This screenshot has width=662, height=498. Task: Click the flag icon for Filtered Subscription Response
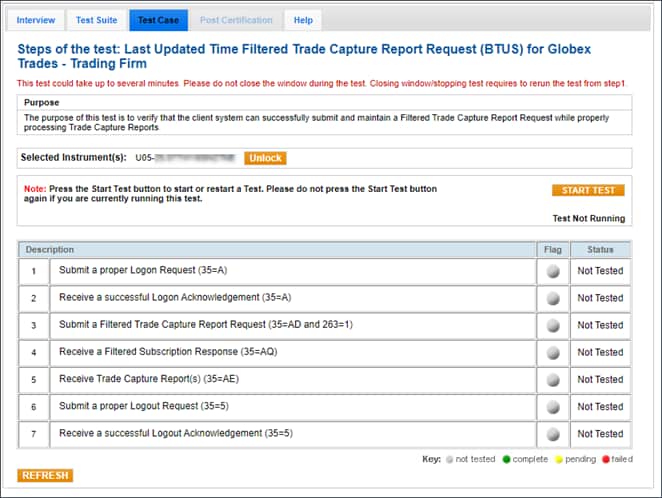click(x=553, y=353)
